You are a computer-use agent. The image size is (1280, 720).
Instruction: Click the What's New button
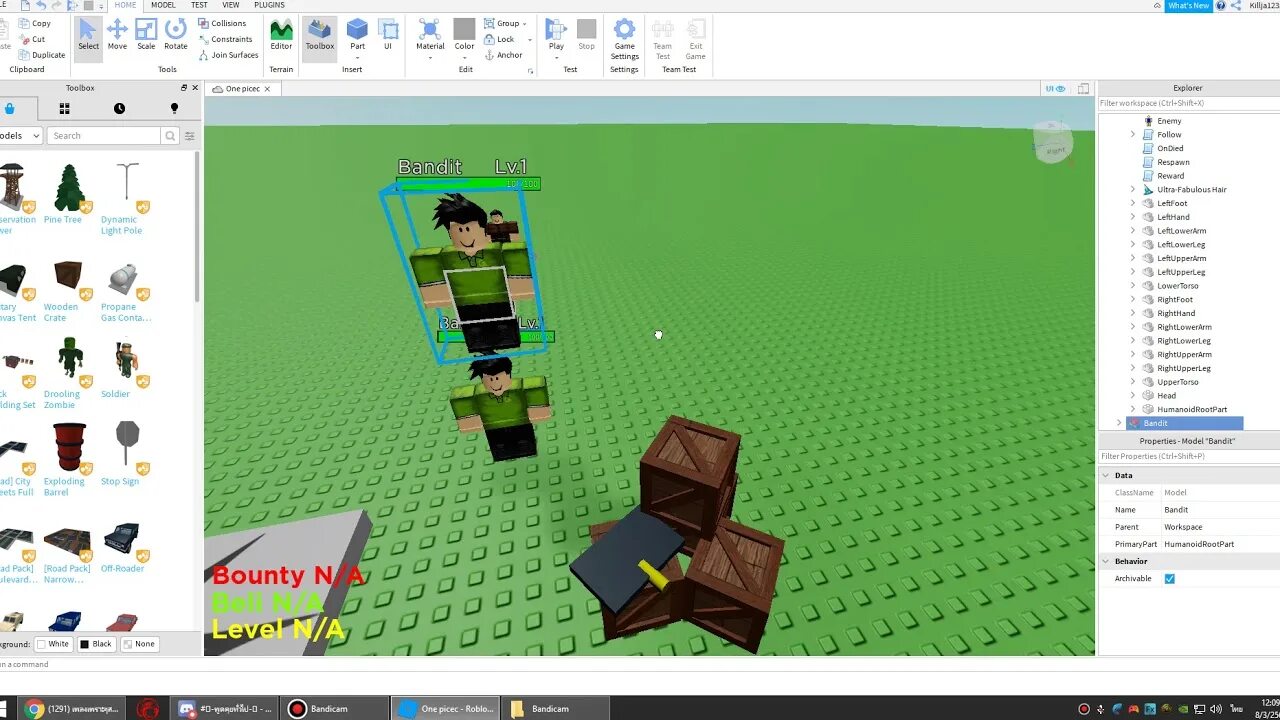click(1188, 5)
